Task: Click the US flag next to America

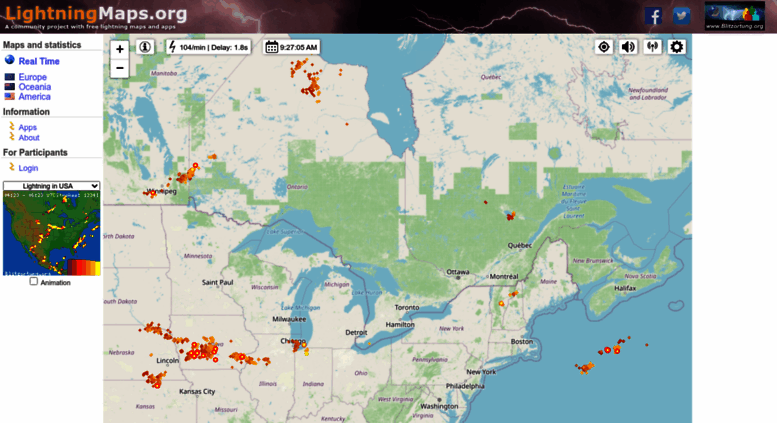Action: coord(9,97)
